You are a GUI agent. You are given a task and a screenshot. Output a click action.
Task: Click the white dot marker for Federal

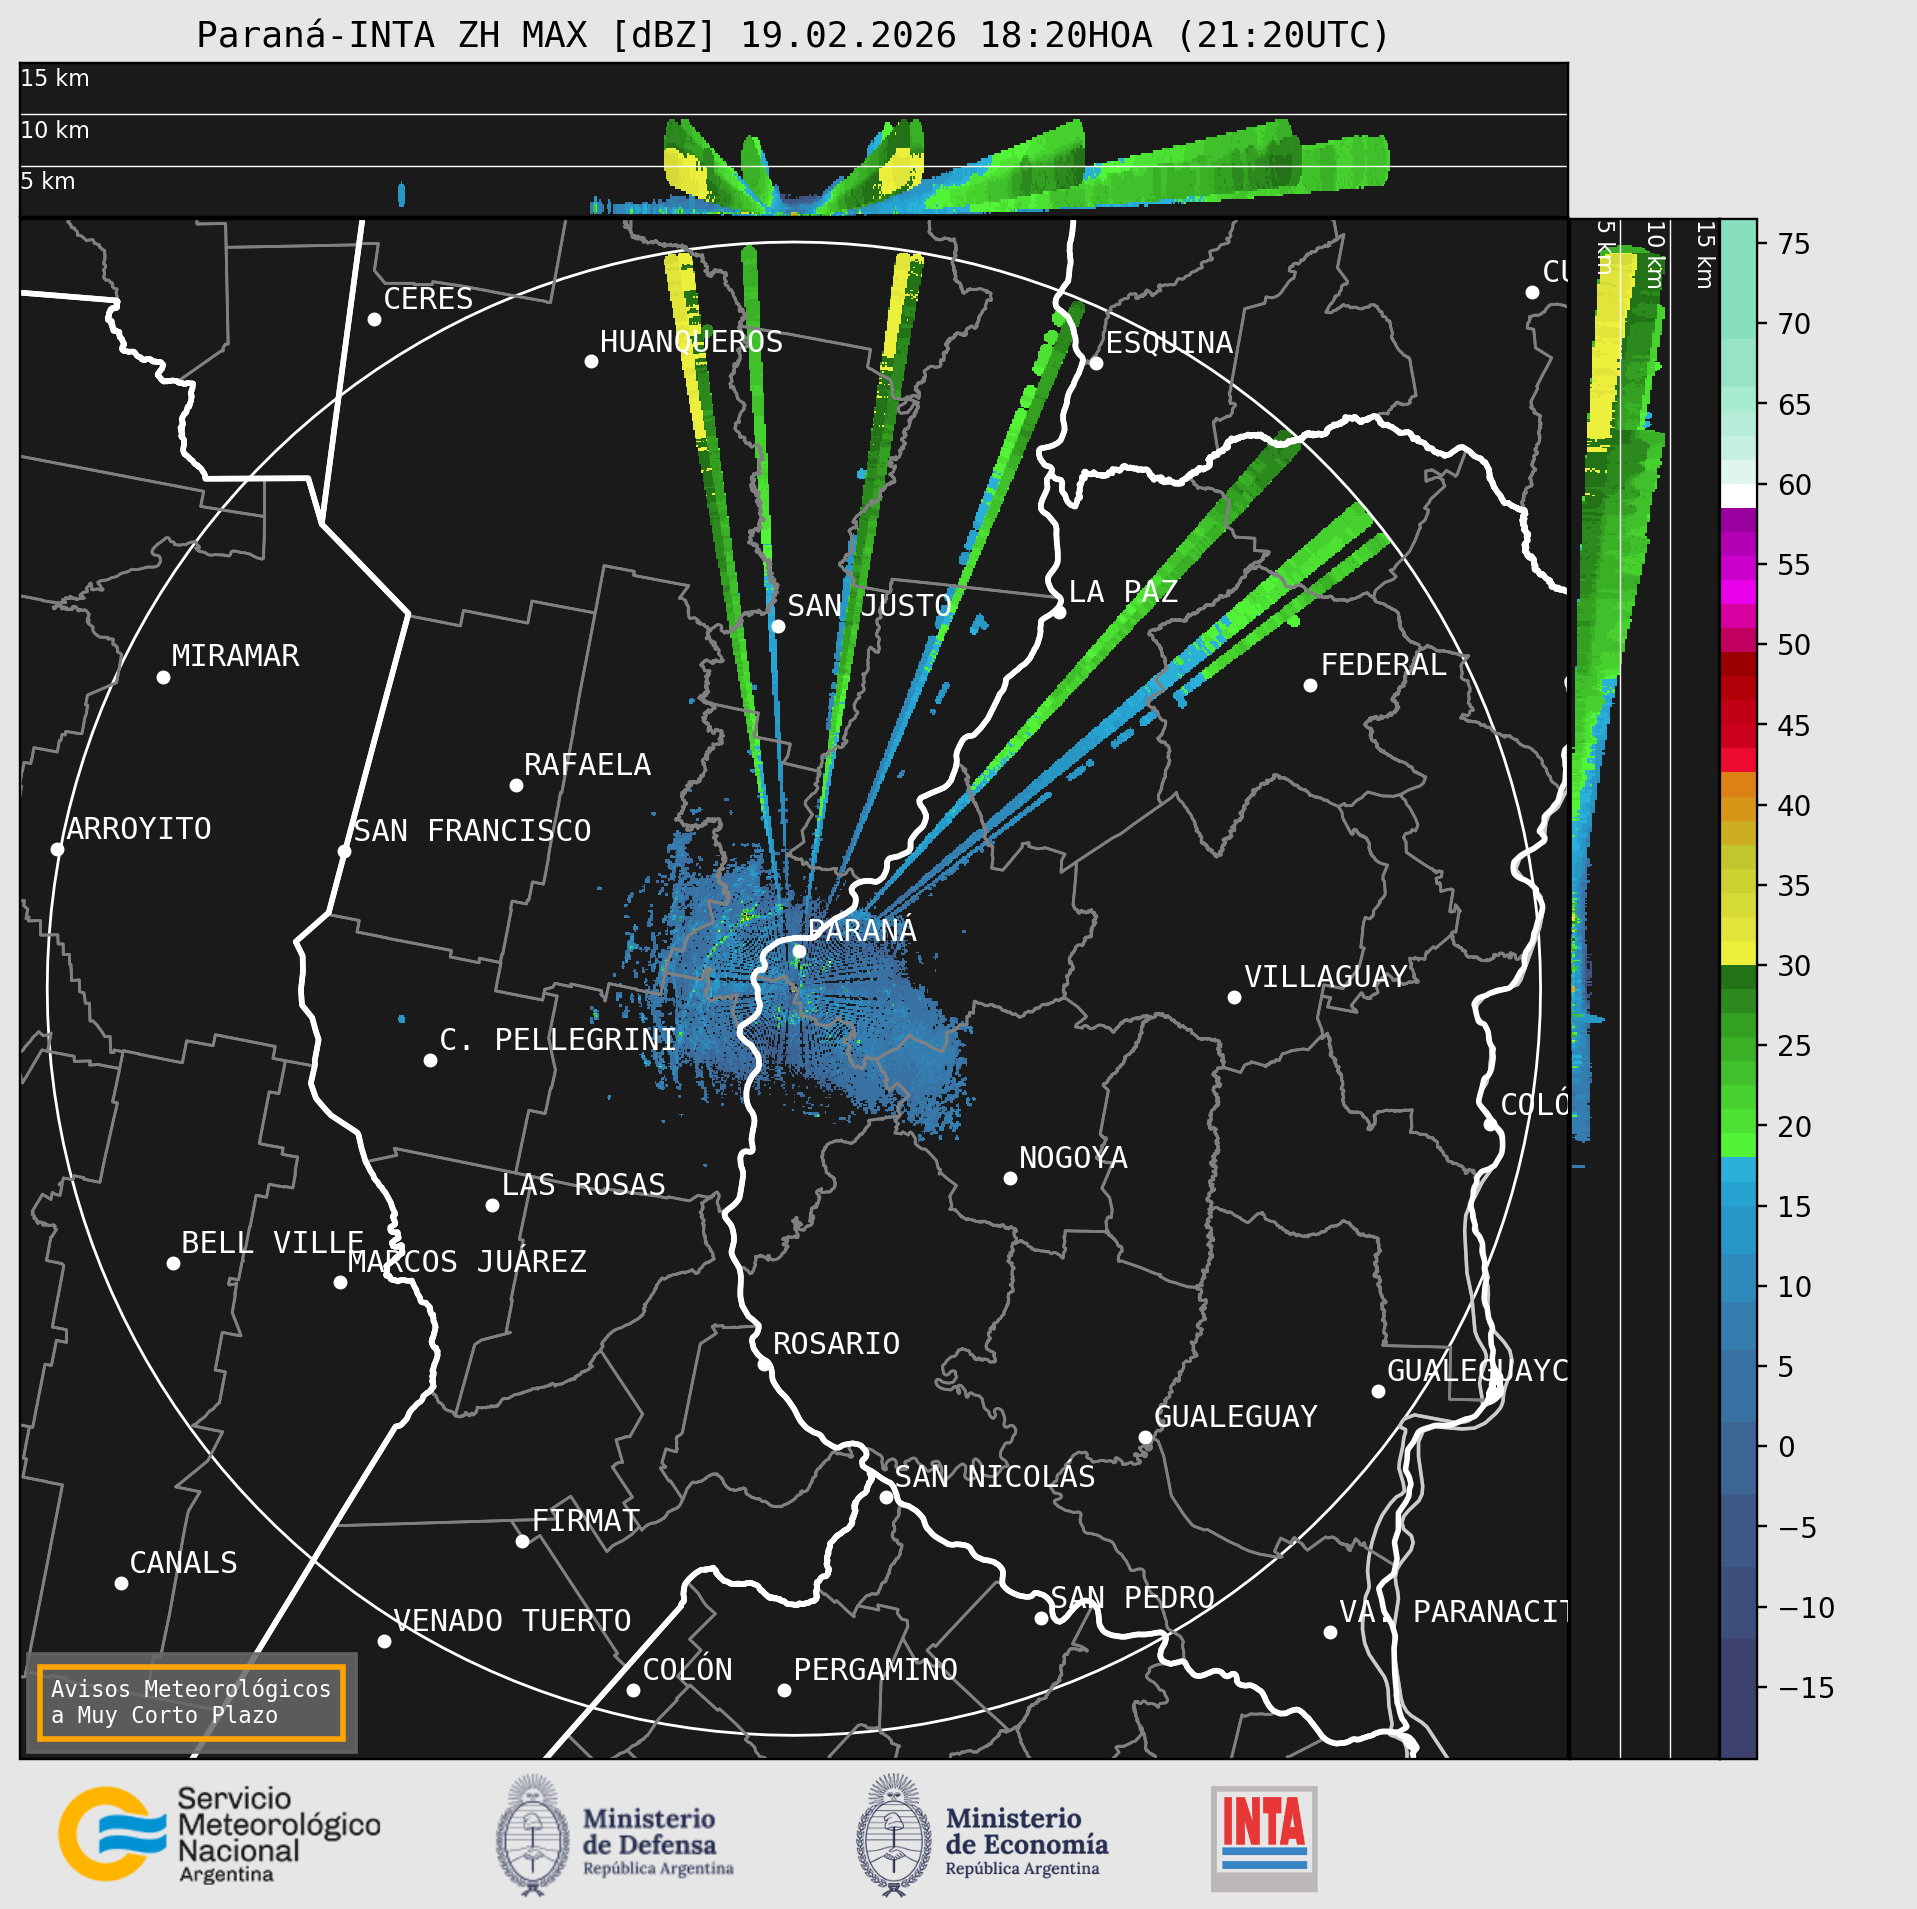pyautogui.click(x=1310, y=685)
